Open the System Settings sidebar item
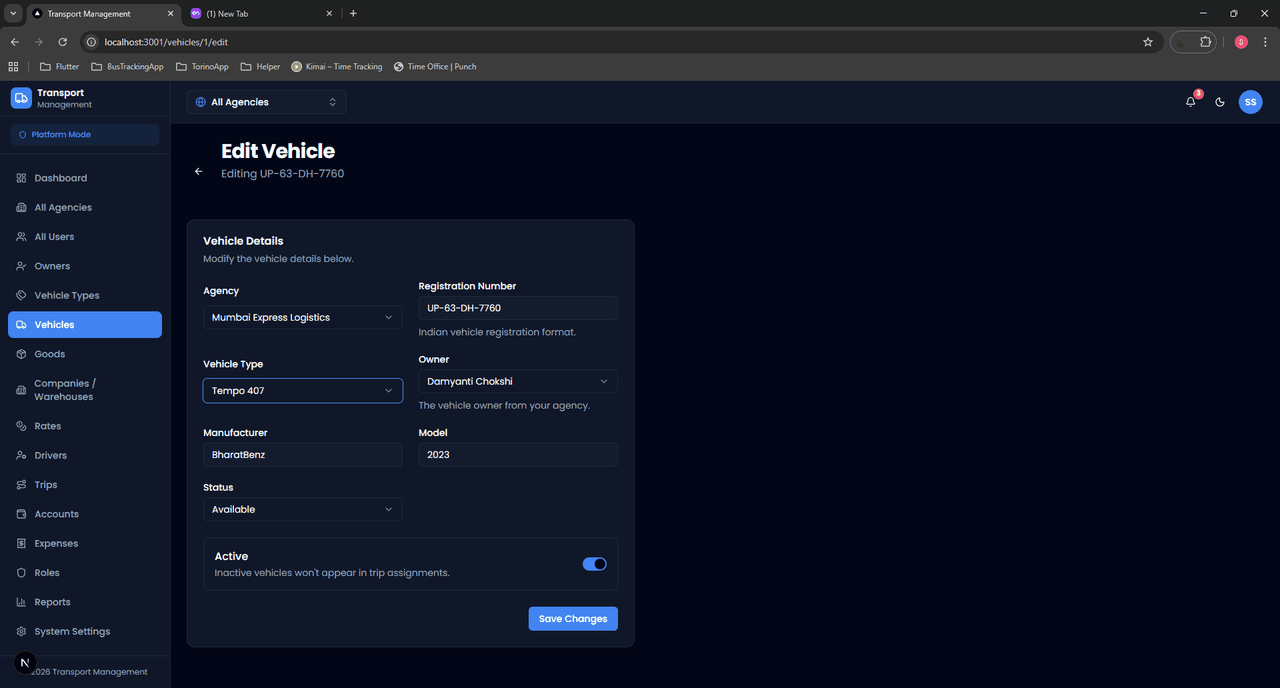Screen dimensions: 1280x688 85,632
